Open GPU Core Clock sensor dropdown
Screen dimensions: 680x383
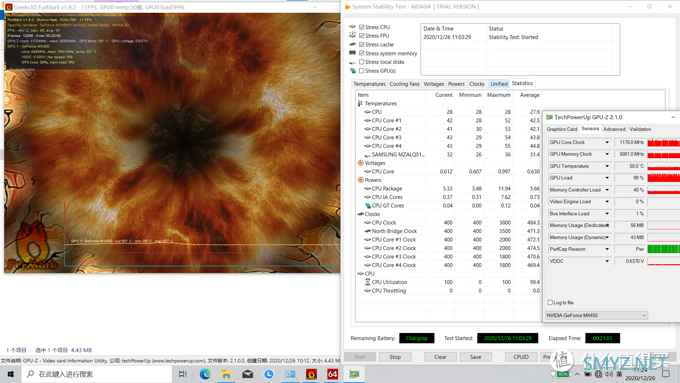[607, 142]
